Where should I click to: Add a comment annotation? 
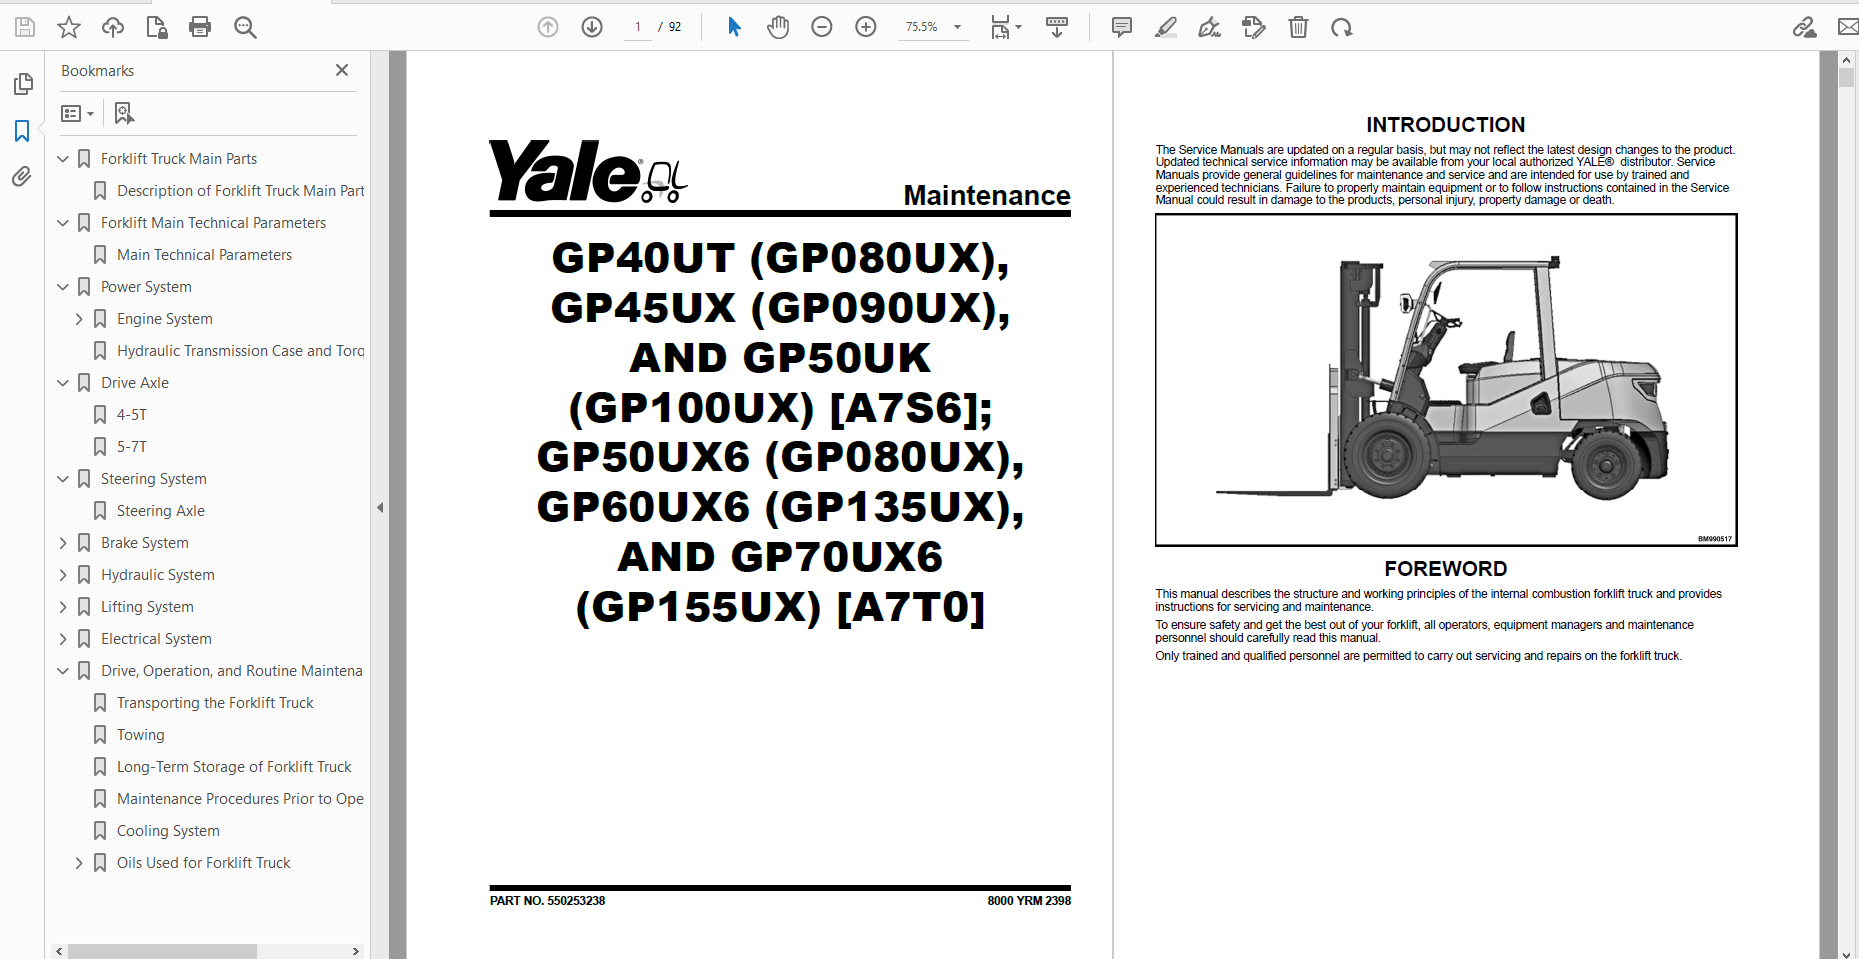click(x=1121, y=27)
